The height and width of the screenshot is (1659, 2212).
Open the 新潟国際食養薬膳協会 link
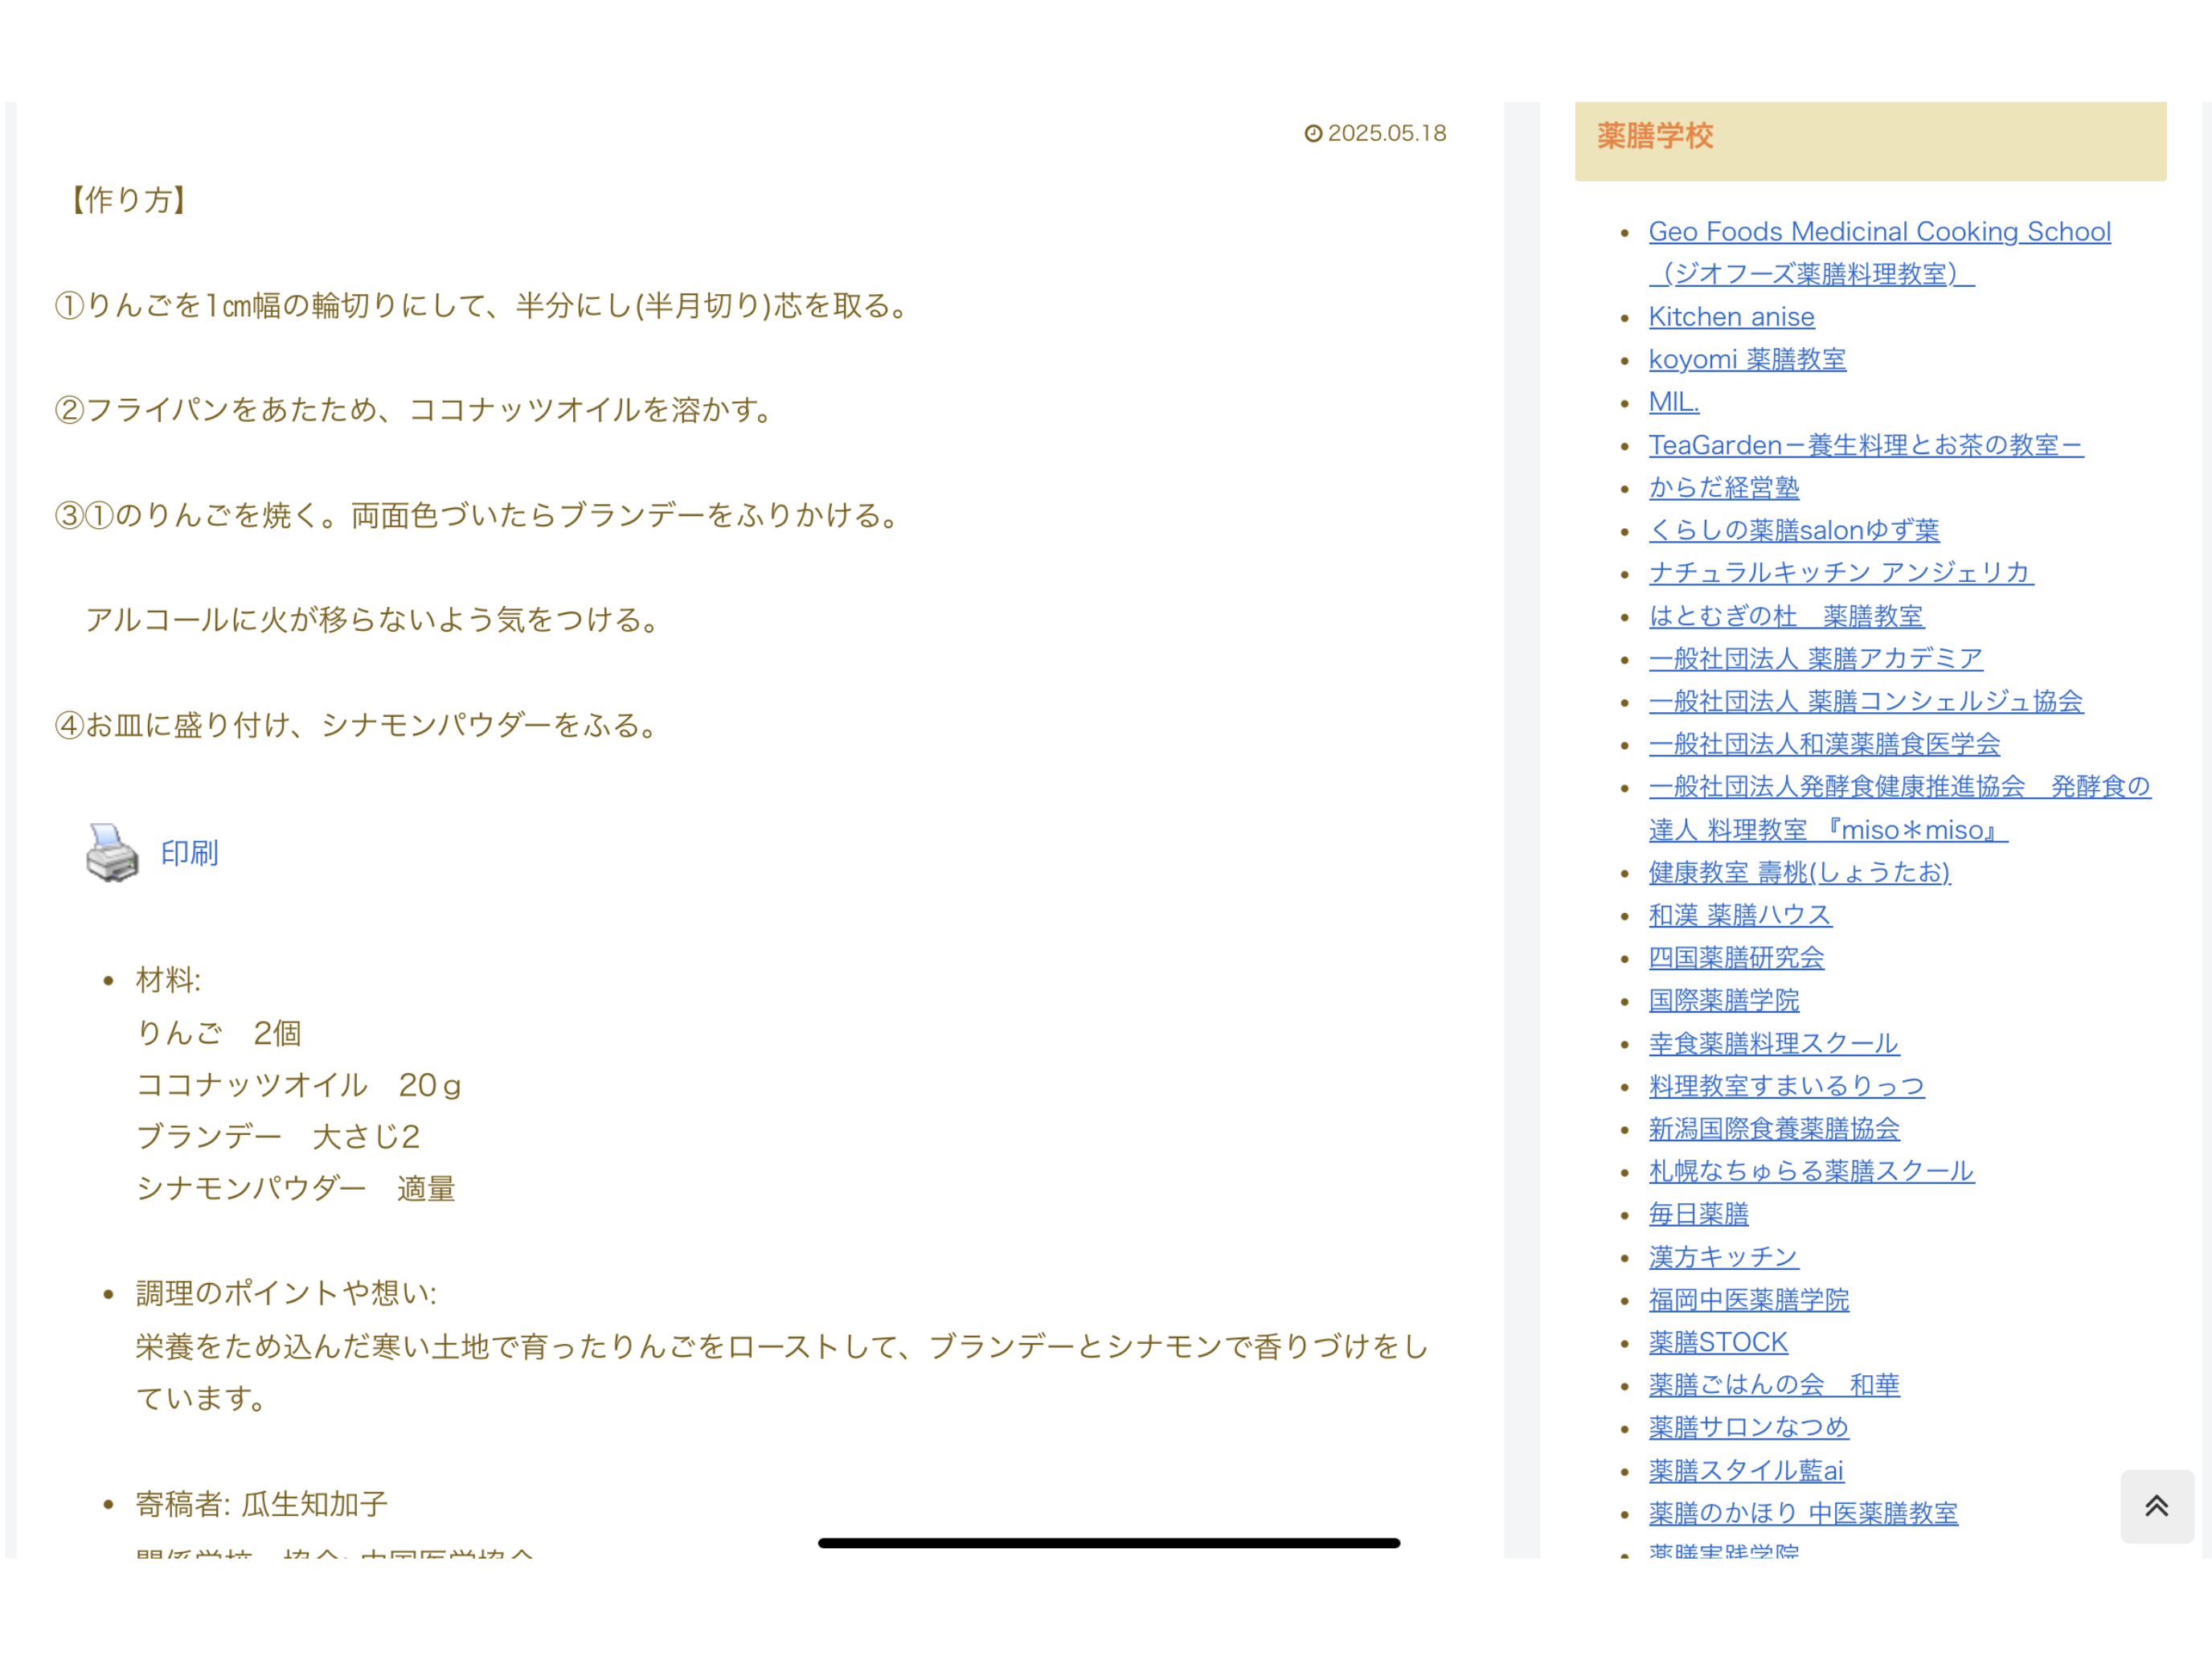pyautogui.click(x=1773, y=1129)
